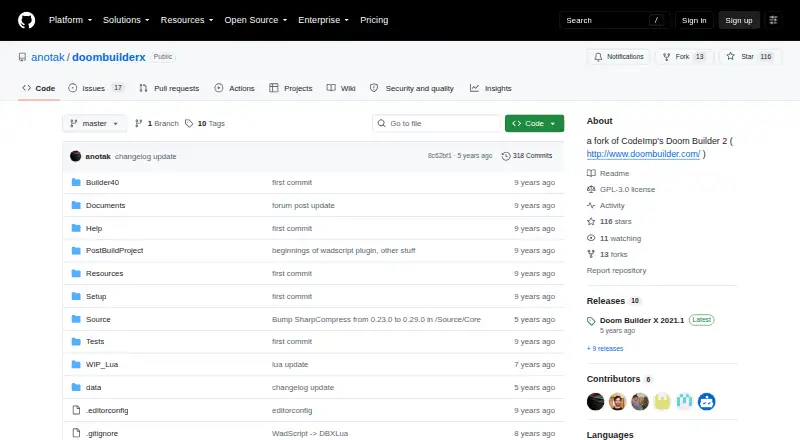The height and width of the screenshot is (440, 800).
Task: Switch to the Wiki tab
Action: tap(341, 88)
